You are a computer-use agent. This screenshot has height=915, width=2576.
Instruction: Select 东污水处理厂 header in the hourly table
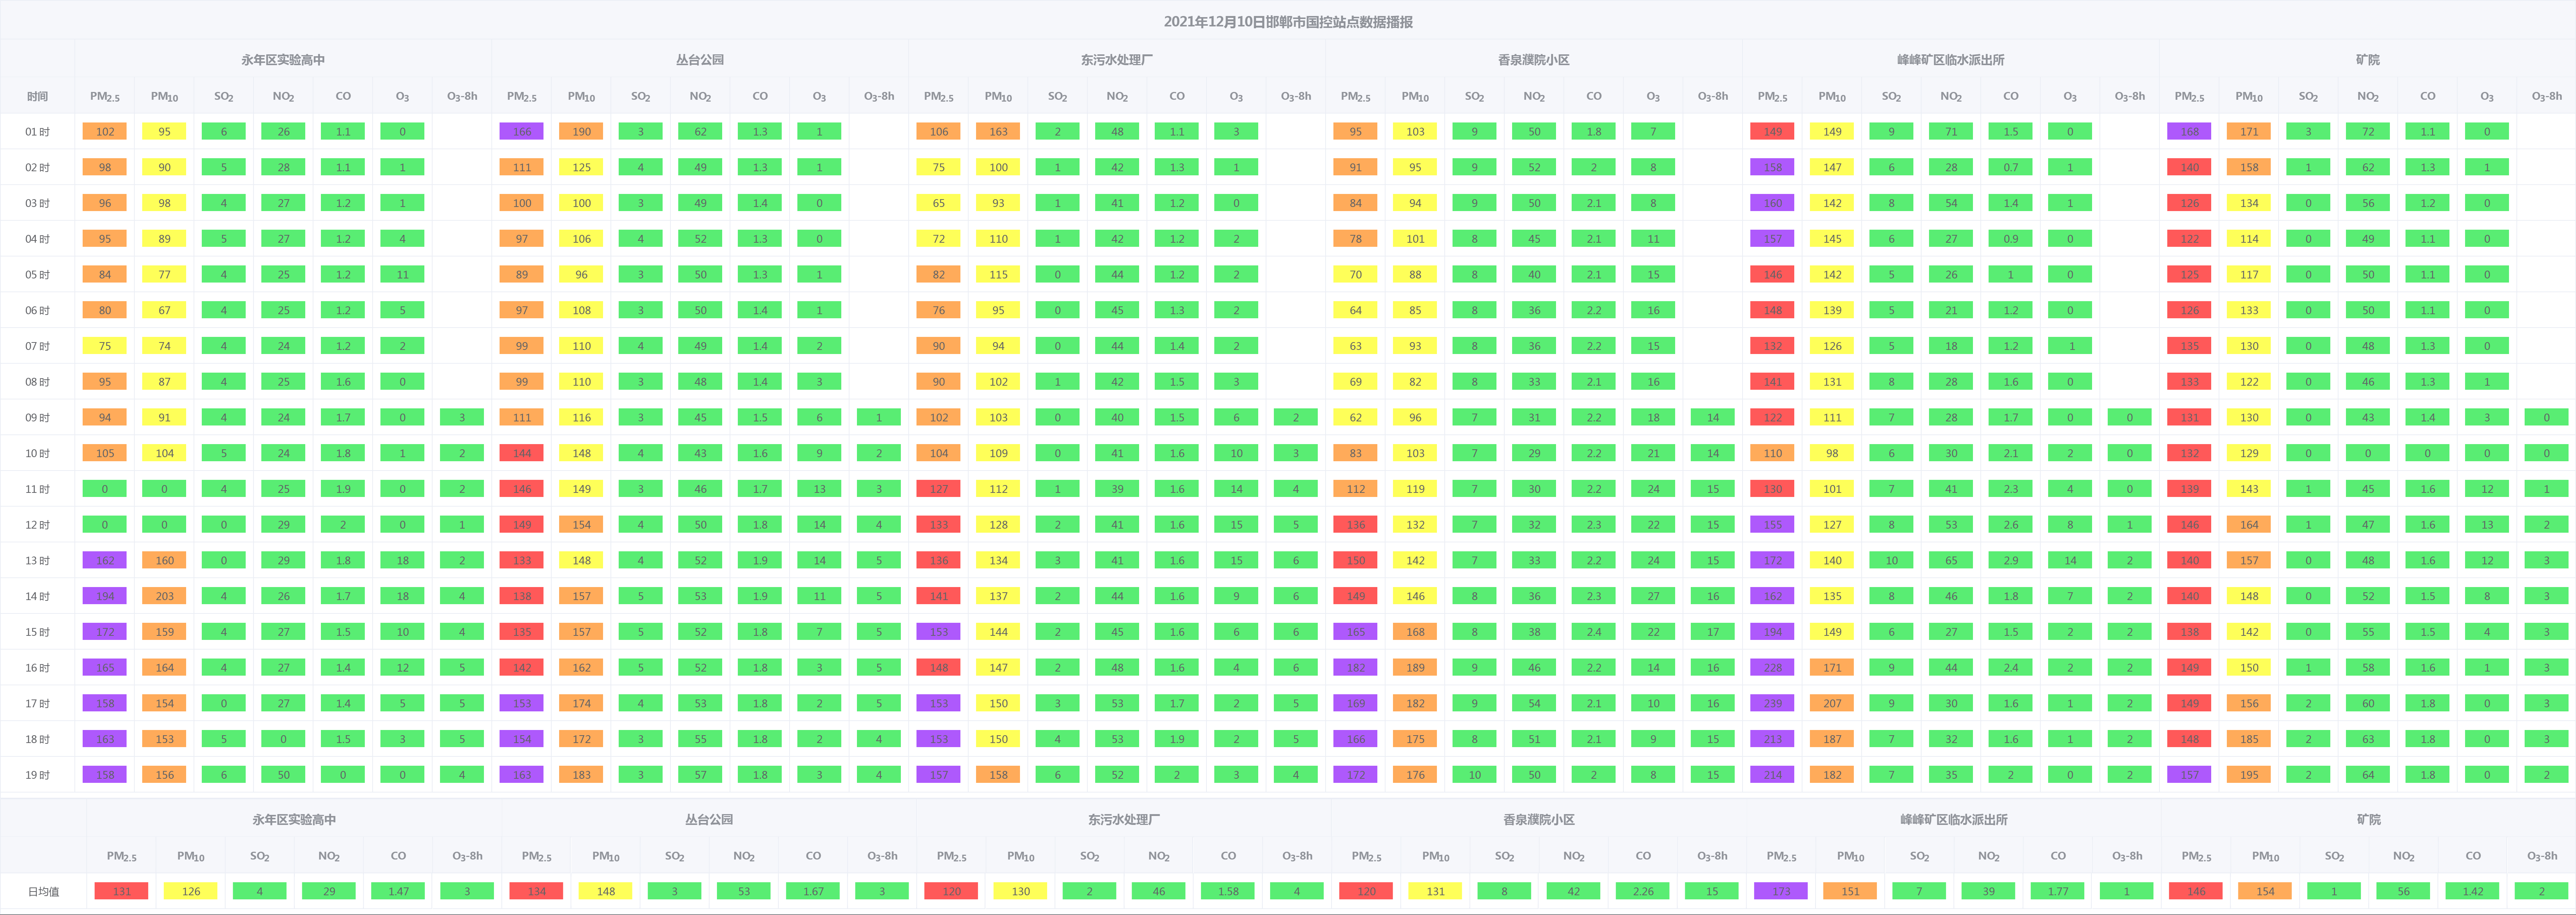[1117, 60]
